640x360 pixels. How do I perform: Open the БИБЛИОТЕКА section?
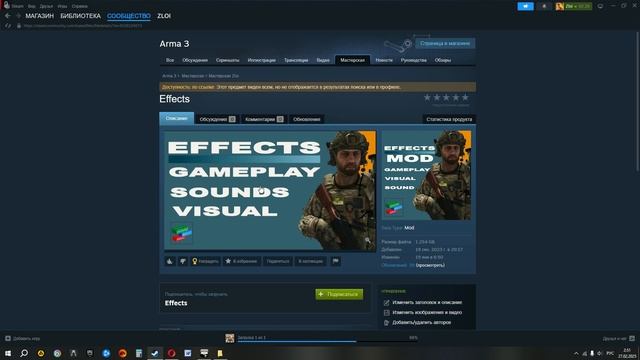coord(80,16)
